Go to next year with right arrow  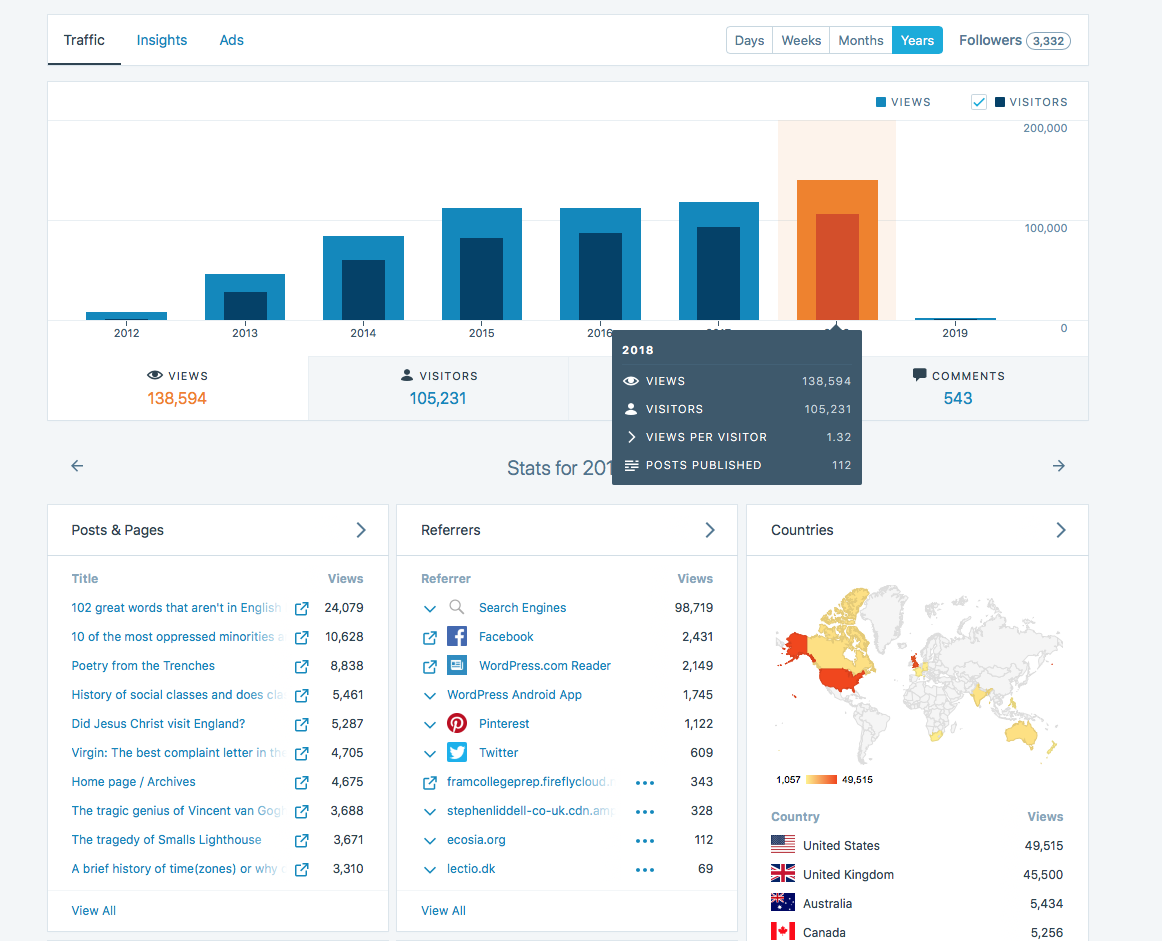pos(1059,466)
